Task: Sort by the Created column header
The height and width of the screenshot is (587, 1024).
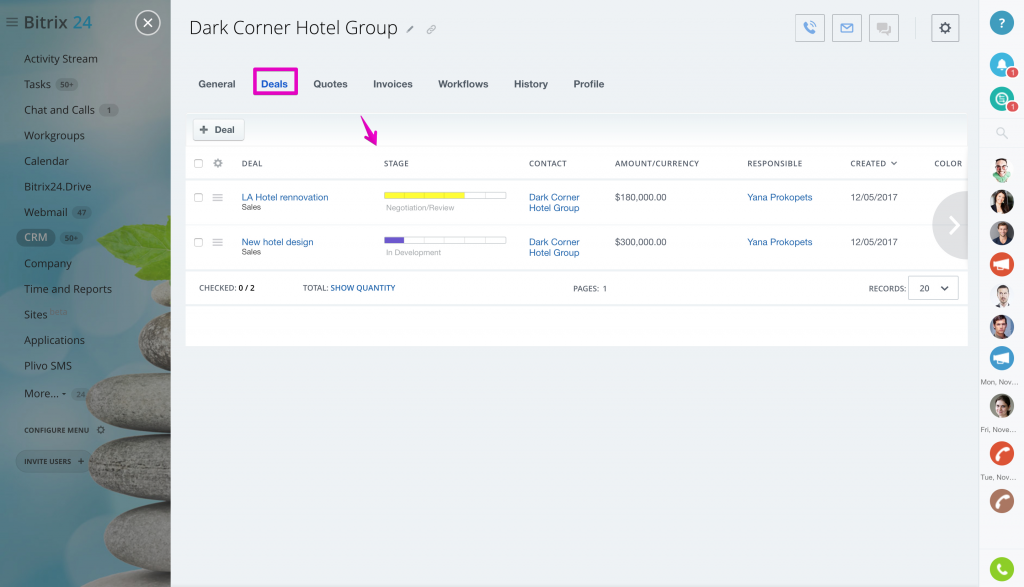Action: pyautogui.click(x=874, y=163)
